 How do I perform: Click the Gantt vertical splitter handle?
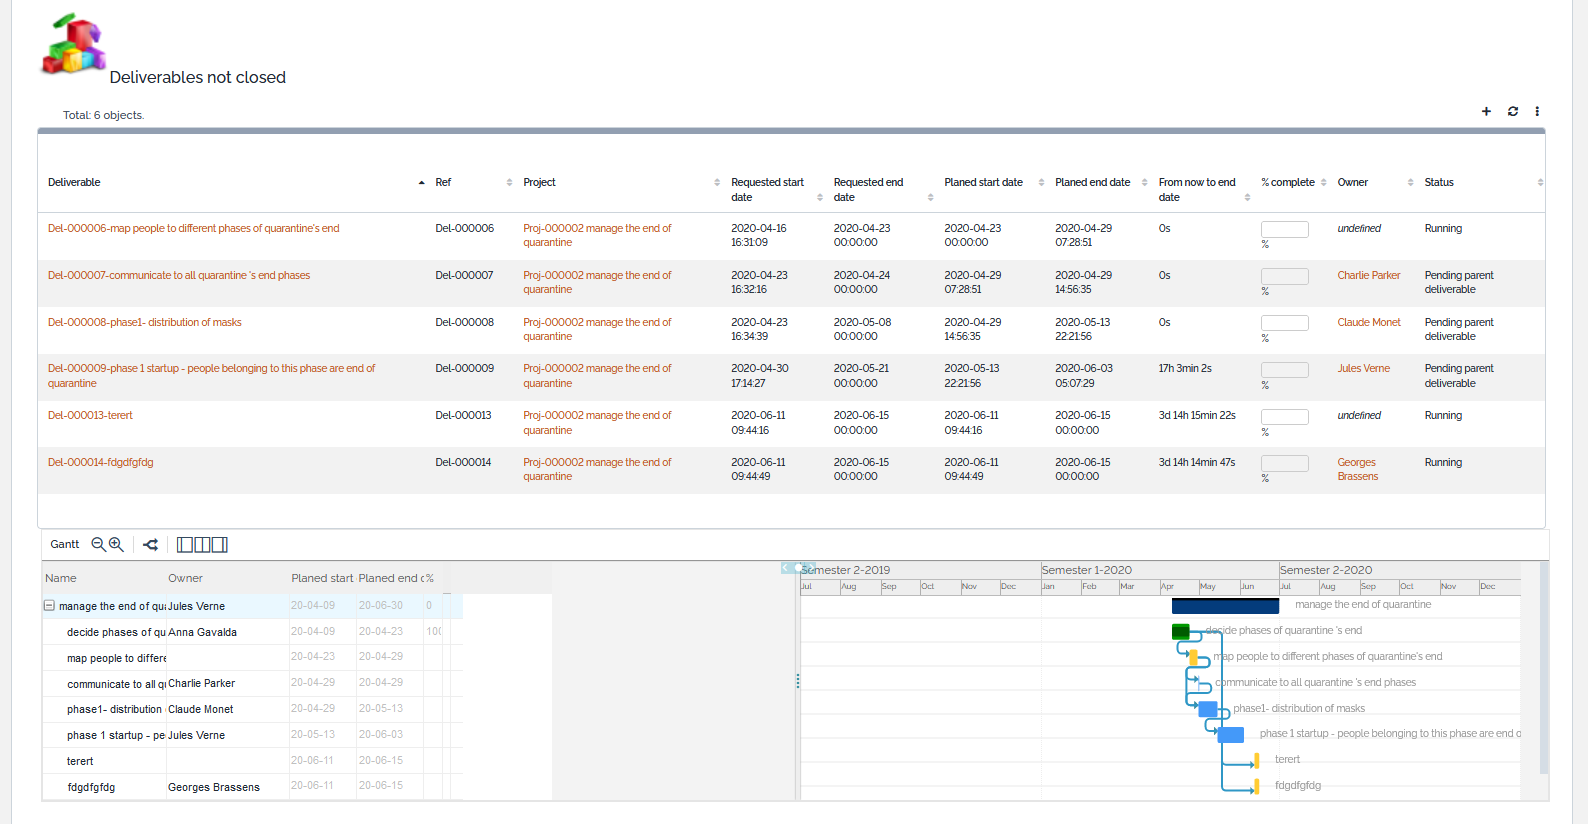[797, 681]
